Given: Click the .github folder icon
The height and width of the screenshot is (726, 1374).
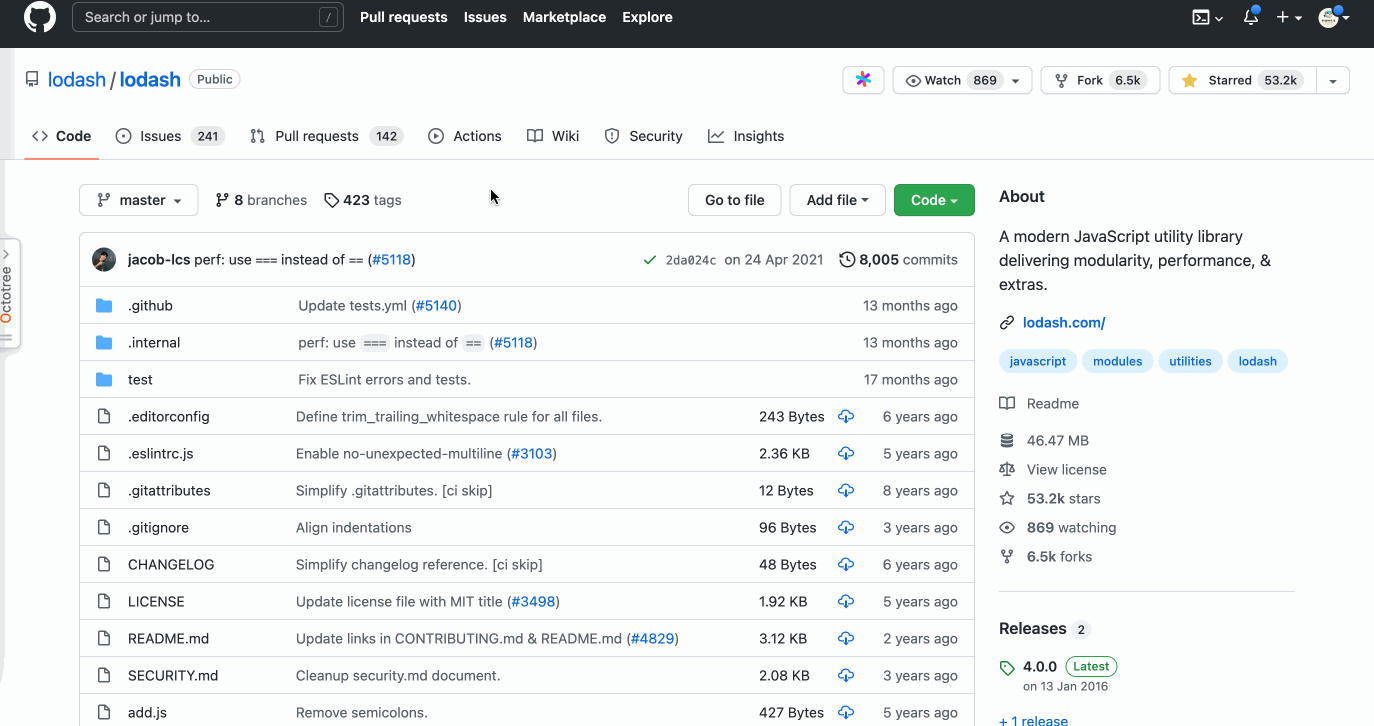Looking at the screenshot, I should 104,306.
